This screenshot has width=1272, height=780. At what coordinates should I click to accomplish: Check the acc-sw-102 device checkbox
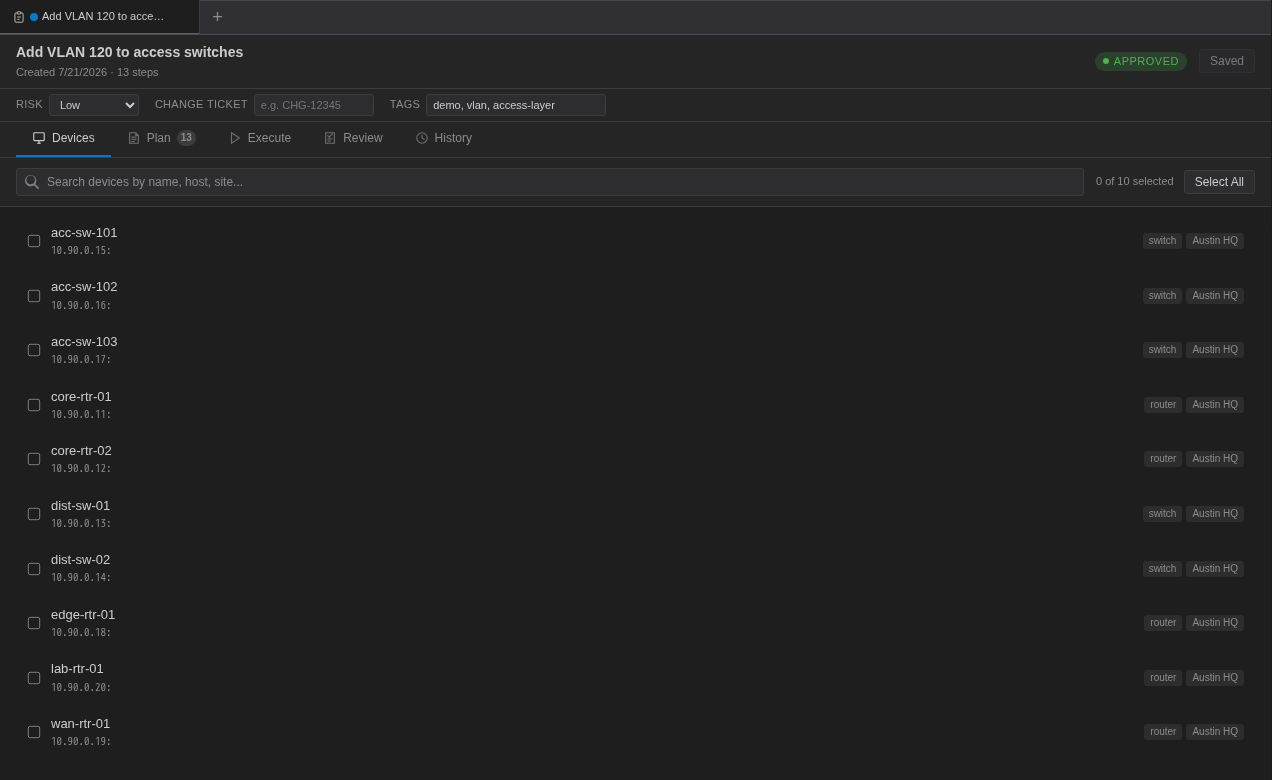[x=34, y=296]
